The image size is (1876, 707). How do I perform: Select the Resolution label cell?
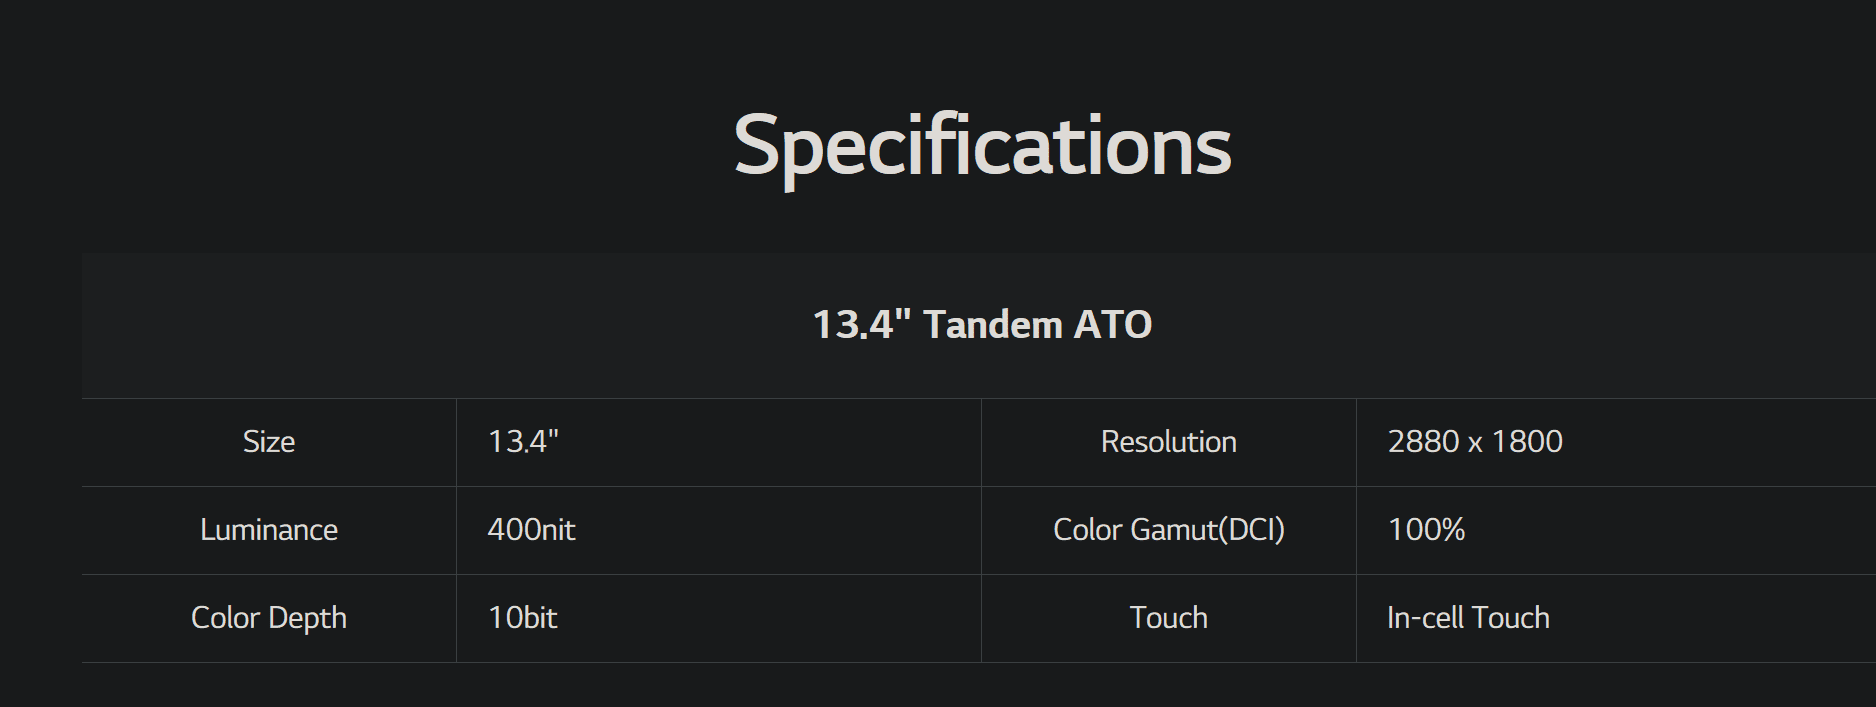click(x=1168, y=442)
